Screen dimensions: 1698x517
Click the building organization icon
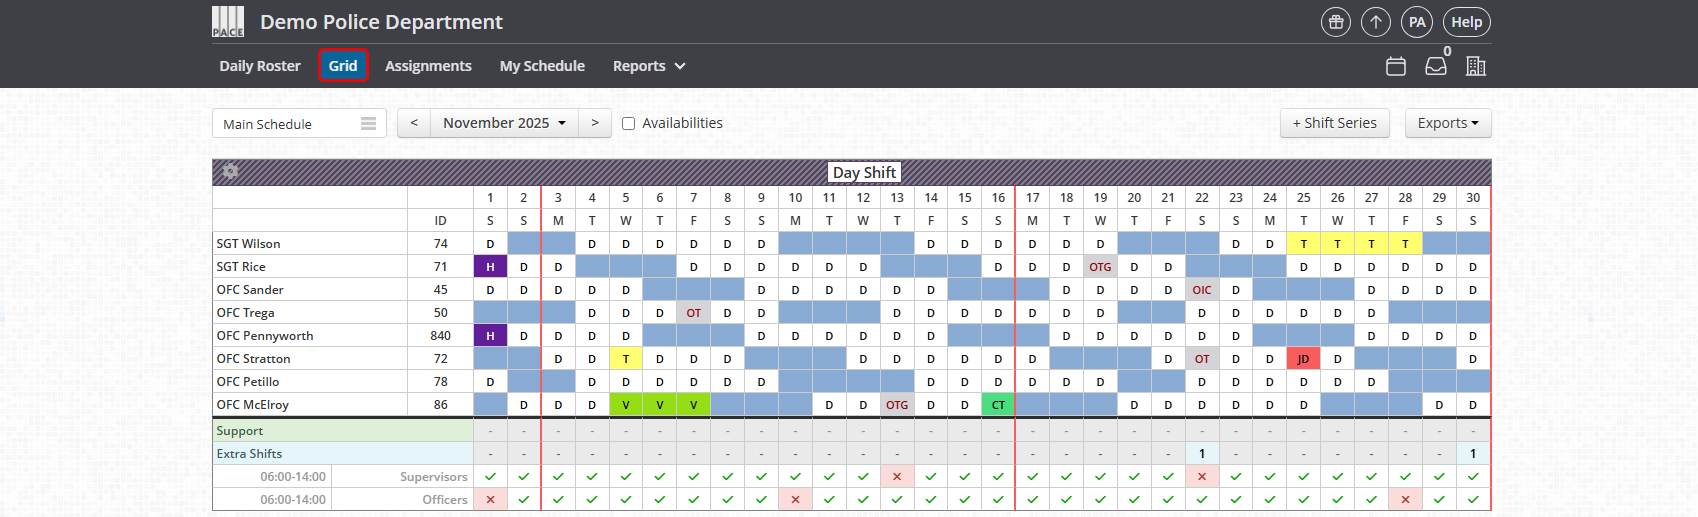pos(1476,66)
